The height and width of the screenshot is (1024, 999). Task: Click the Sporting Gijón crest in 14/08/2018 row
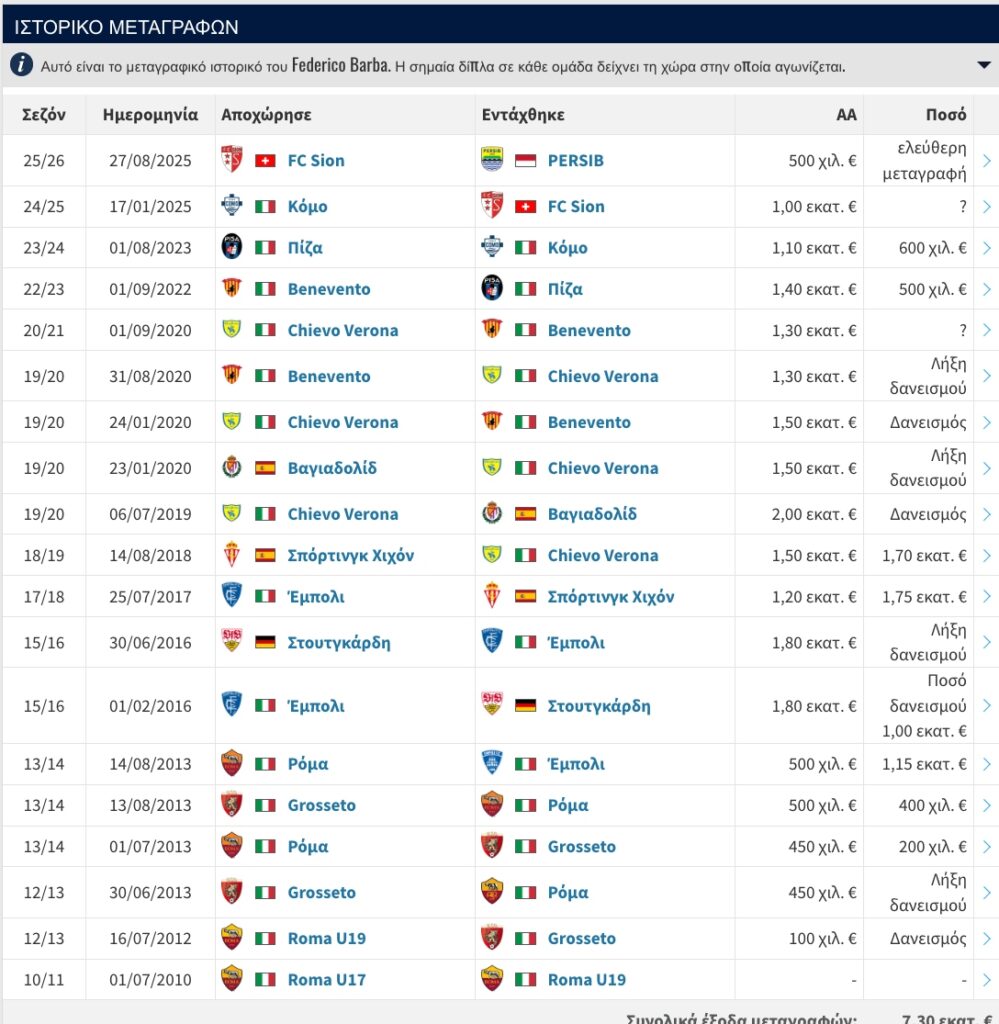232,555
